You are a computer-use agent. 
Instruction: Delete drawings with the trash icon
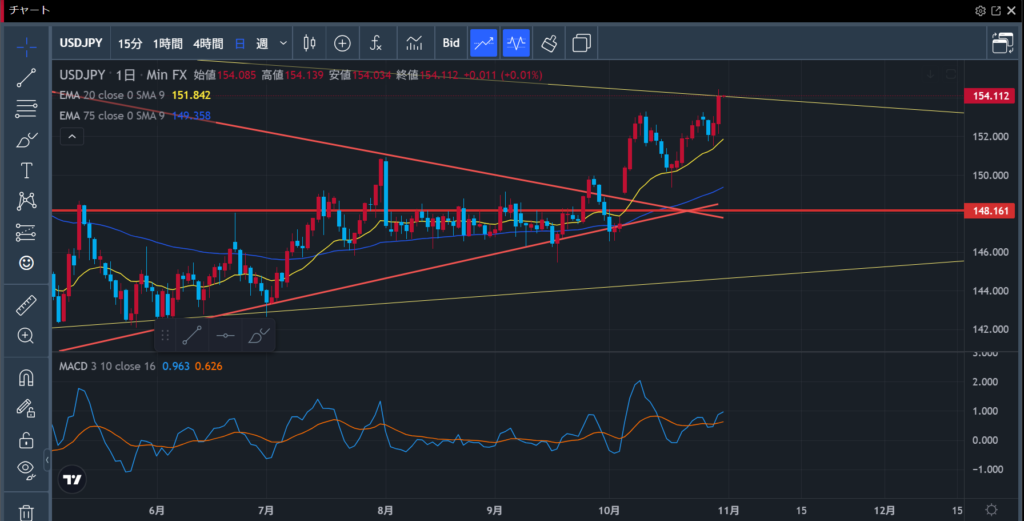point(27,511)
